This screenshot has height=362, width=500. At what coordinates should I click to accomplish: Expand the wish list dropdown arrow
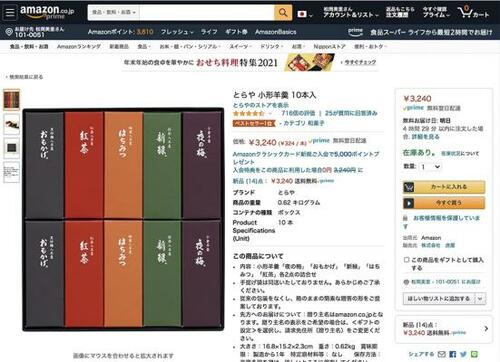480,299
